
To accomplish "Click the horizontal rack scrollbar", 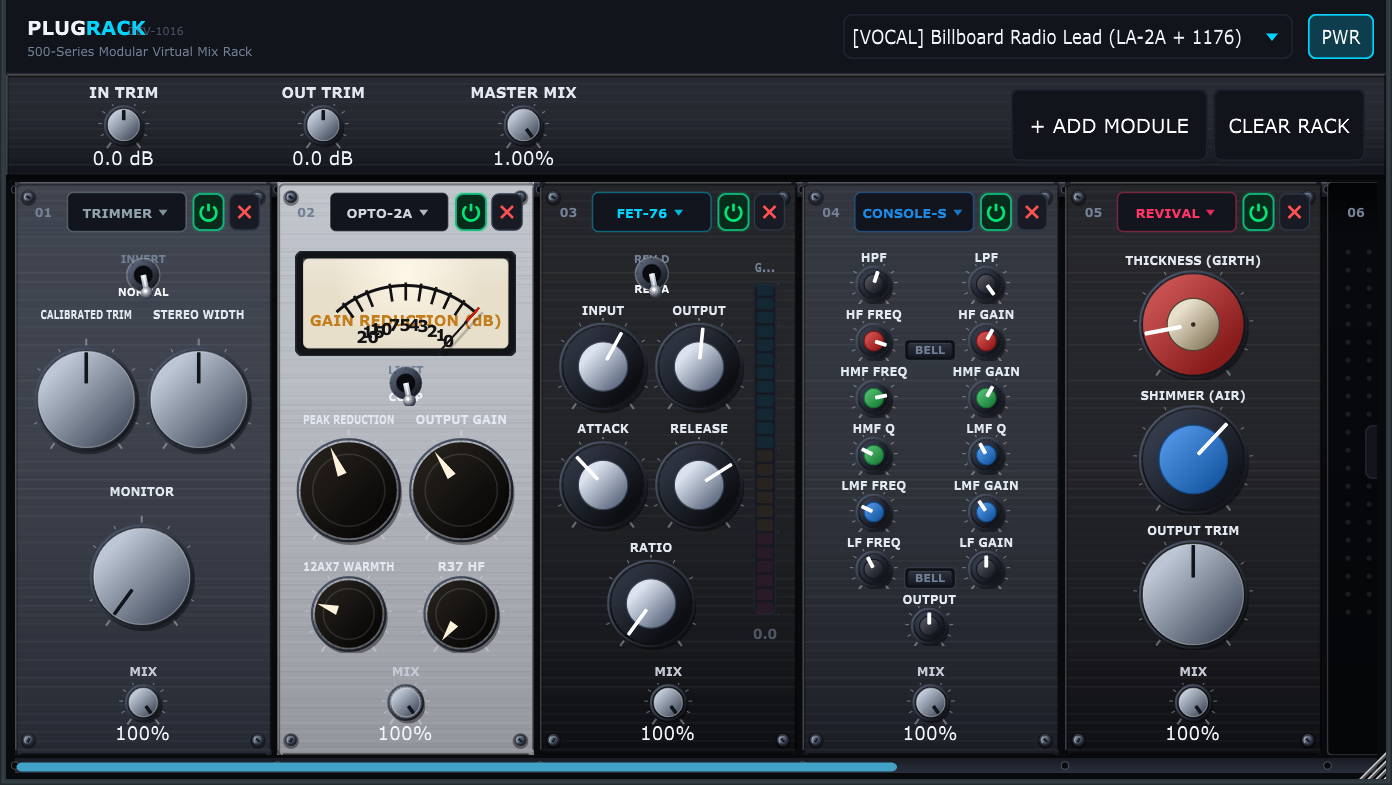I will click(x=456, y=767).
